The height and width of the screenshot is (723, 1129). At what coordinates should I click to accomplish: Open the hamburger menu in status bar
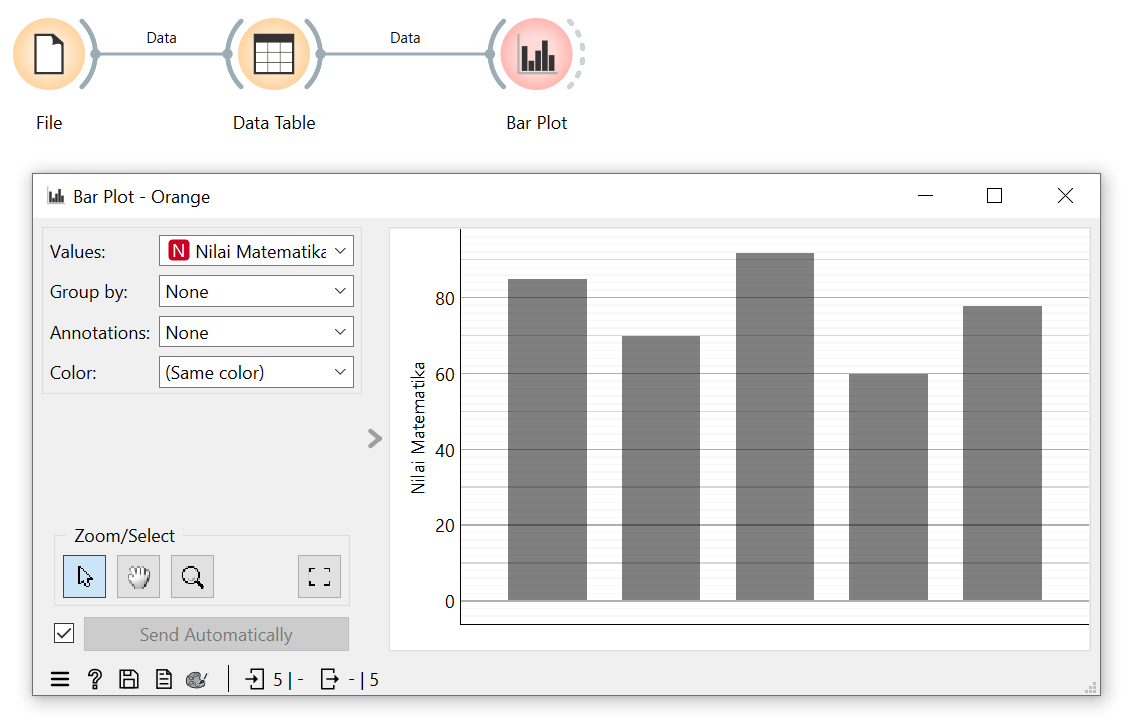(x=60, y=680)
